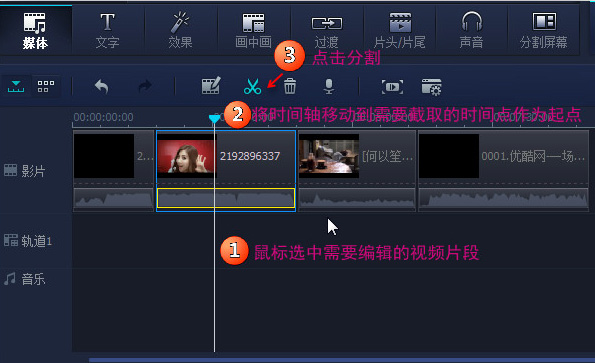This screenshot has width=595, height=363.
Task: Select the scissors split tool
Action: (x=252, y=86)
